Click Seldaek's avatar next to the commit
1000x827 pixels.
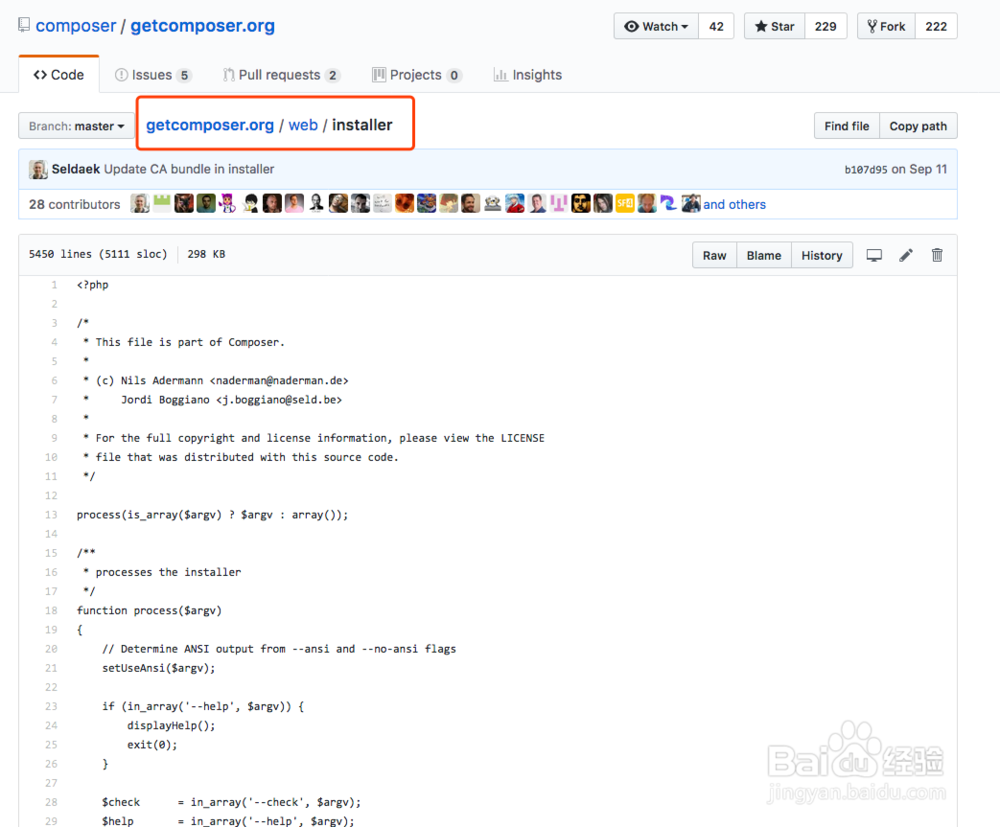[37, 169]
